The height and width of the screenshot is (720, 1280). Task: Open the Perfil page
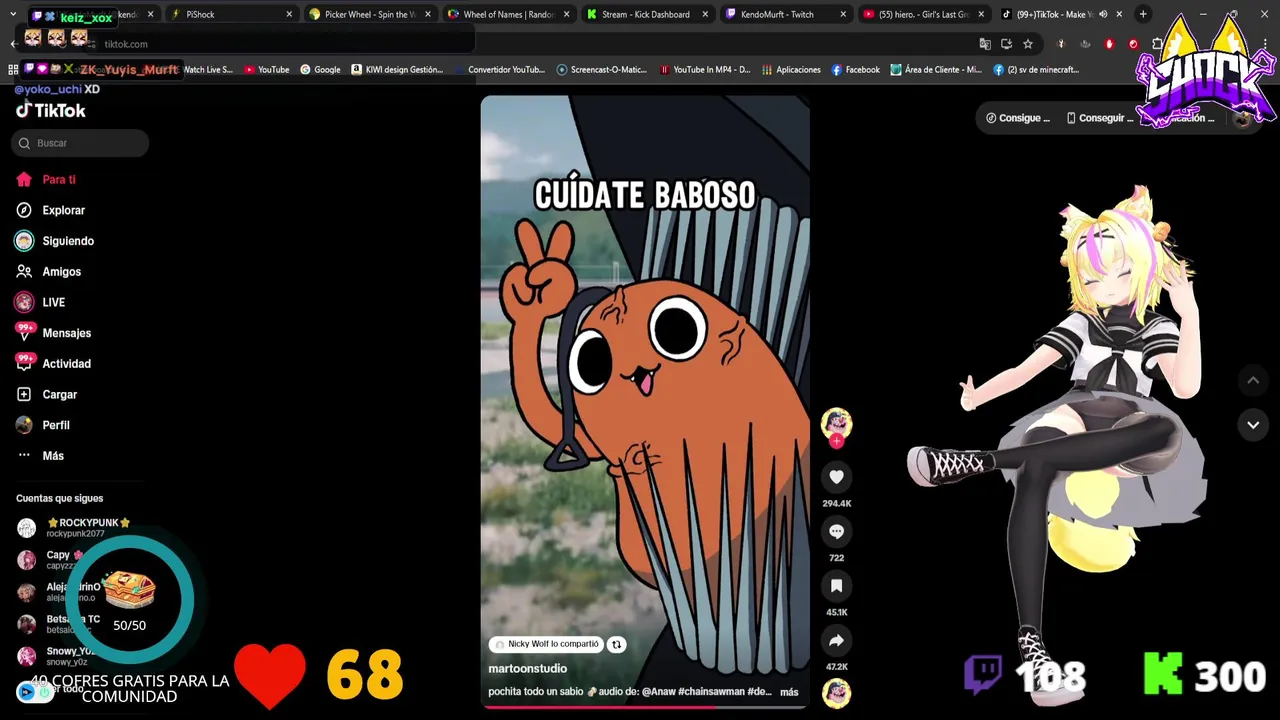(55, 425)
